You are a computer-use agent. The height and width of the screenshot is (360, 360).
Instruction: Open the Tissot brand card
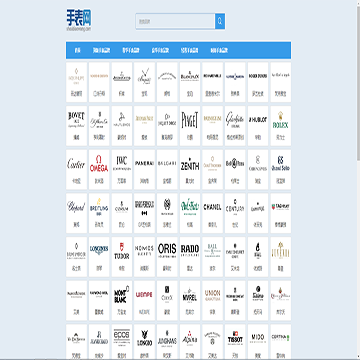point(235,342)
